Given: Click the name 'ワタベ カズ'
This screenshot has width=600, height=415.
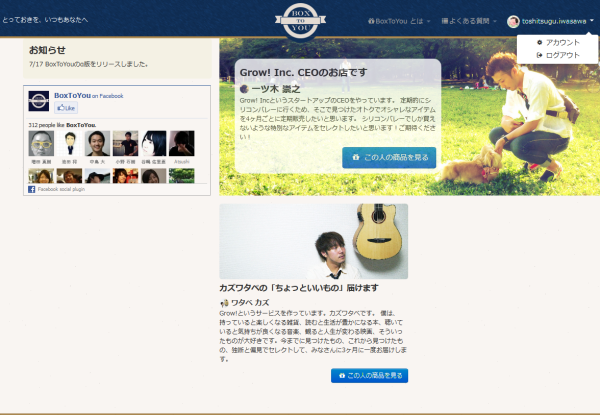Looking at the screenshot, I should [x=250, y=303].
